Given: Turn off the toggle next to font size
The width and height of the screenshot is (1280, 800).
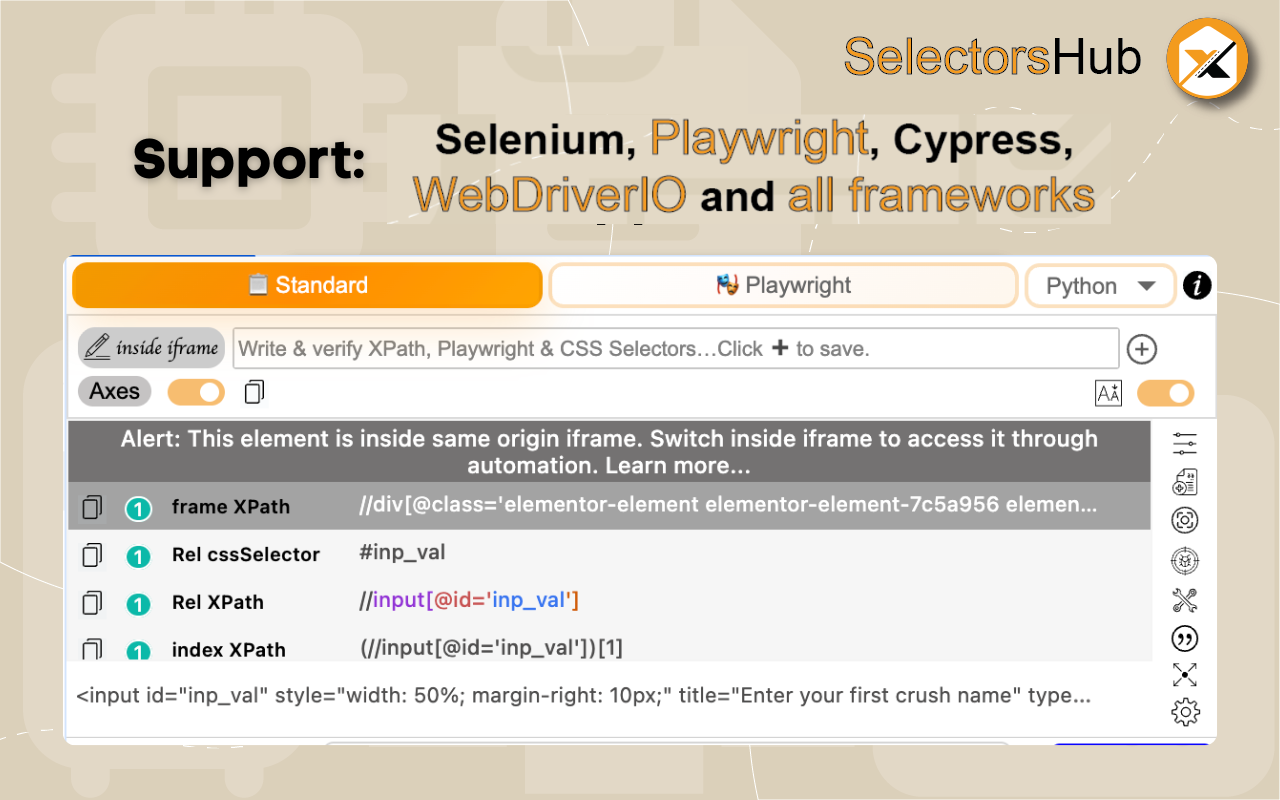Looking at the screenshot, I should click(1165, 394).
